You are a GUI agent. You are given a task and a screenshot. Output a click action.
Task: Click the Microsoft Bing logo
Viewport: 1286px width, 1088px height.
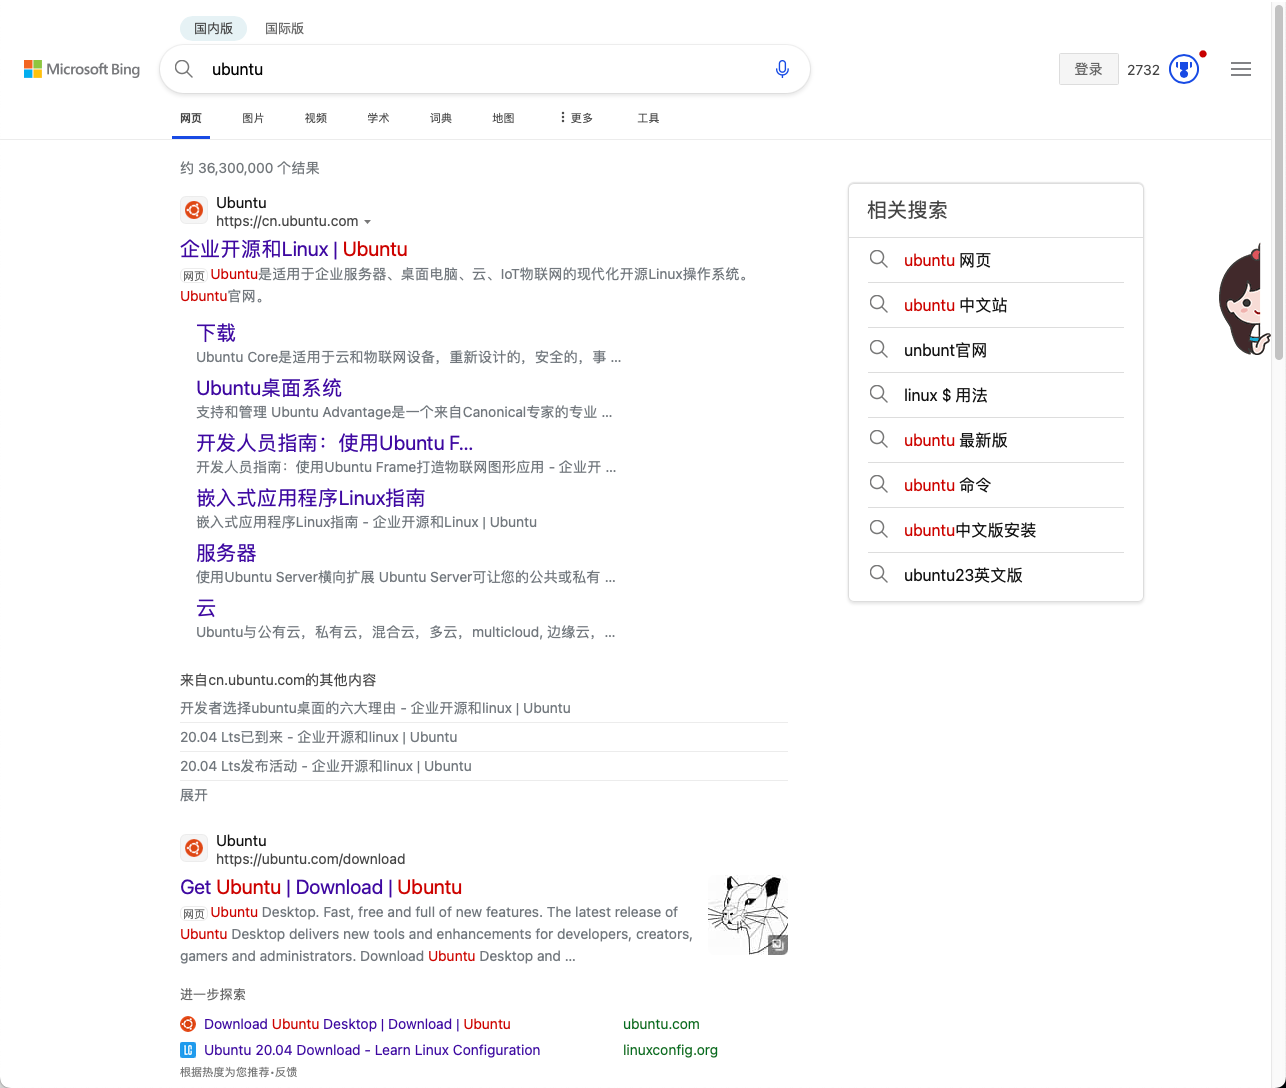82,69
